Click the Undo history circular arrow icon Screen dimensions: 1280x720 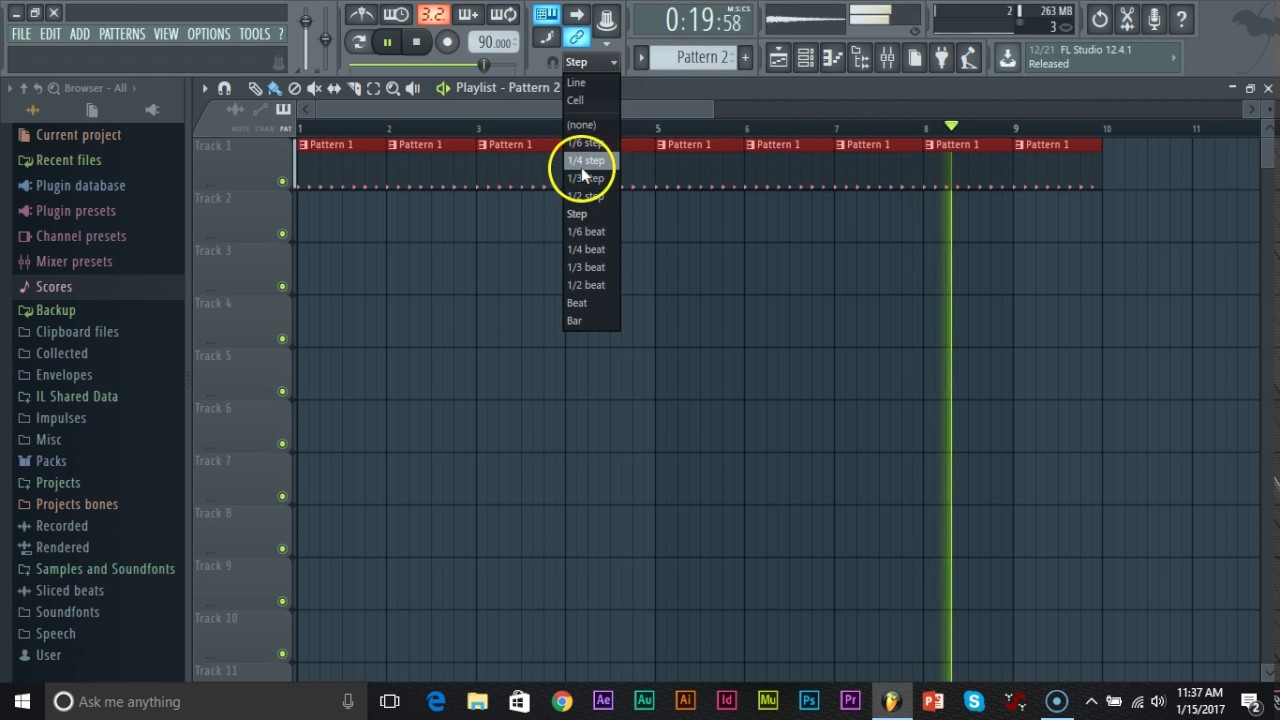[1099, 18]
